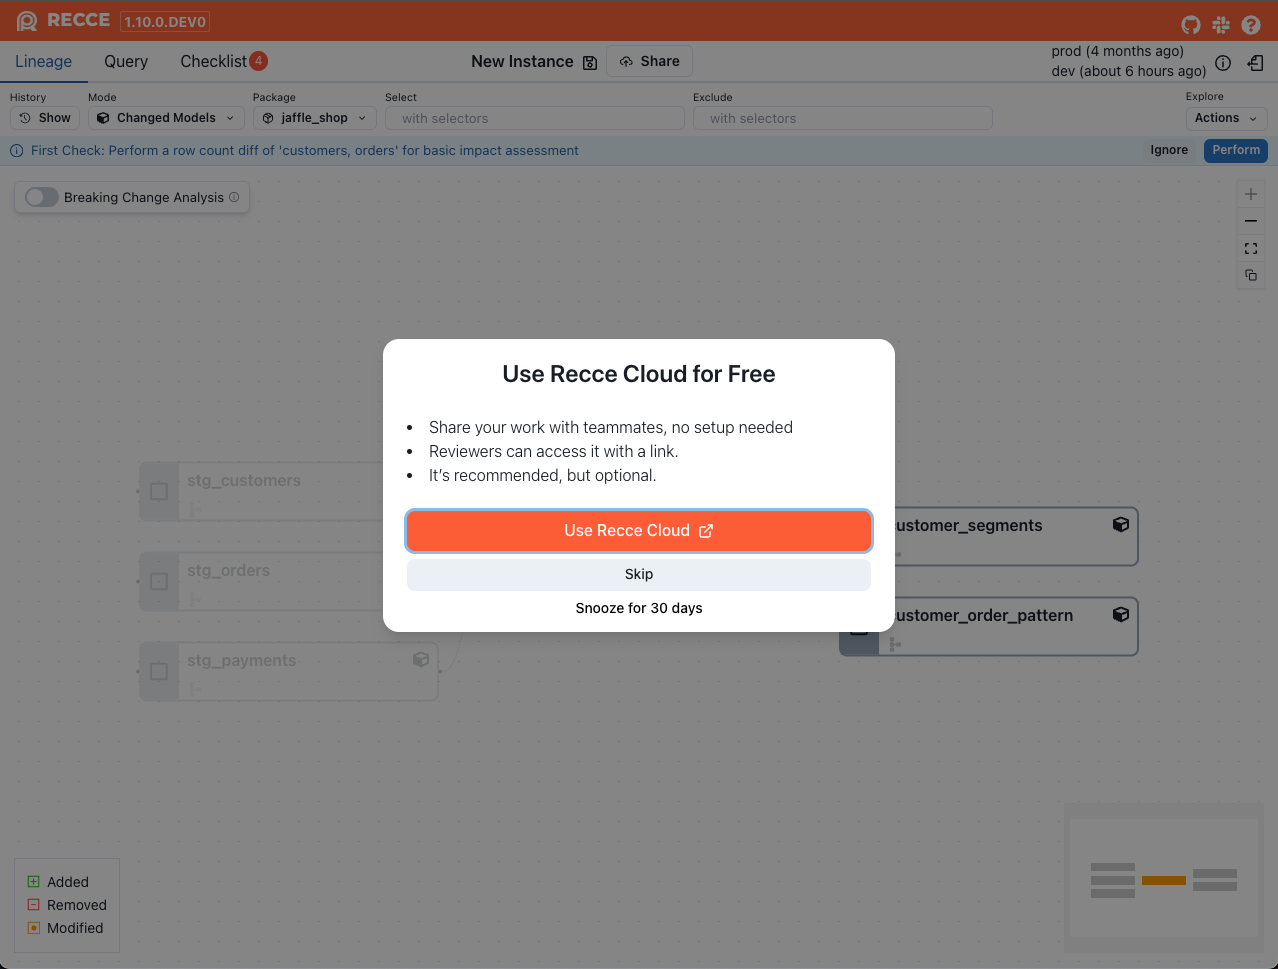Zoom in on the lineage canvas
The height and width of the screenshot is (969, 1278).
pos(1250,194)
